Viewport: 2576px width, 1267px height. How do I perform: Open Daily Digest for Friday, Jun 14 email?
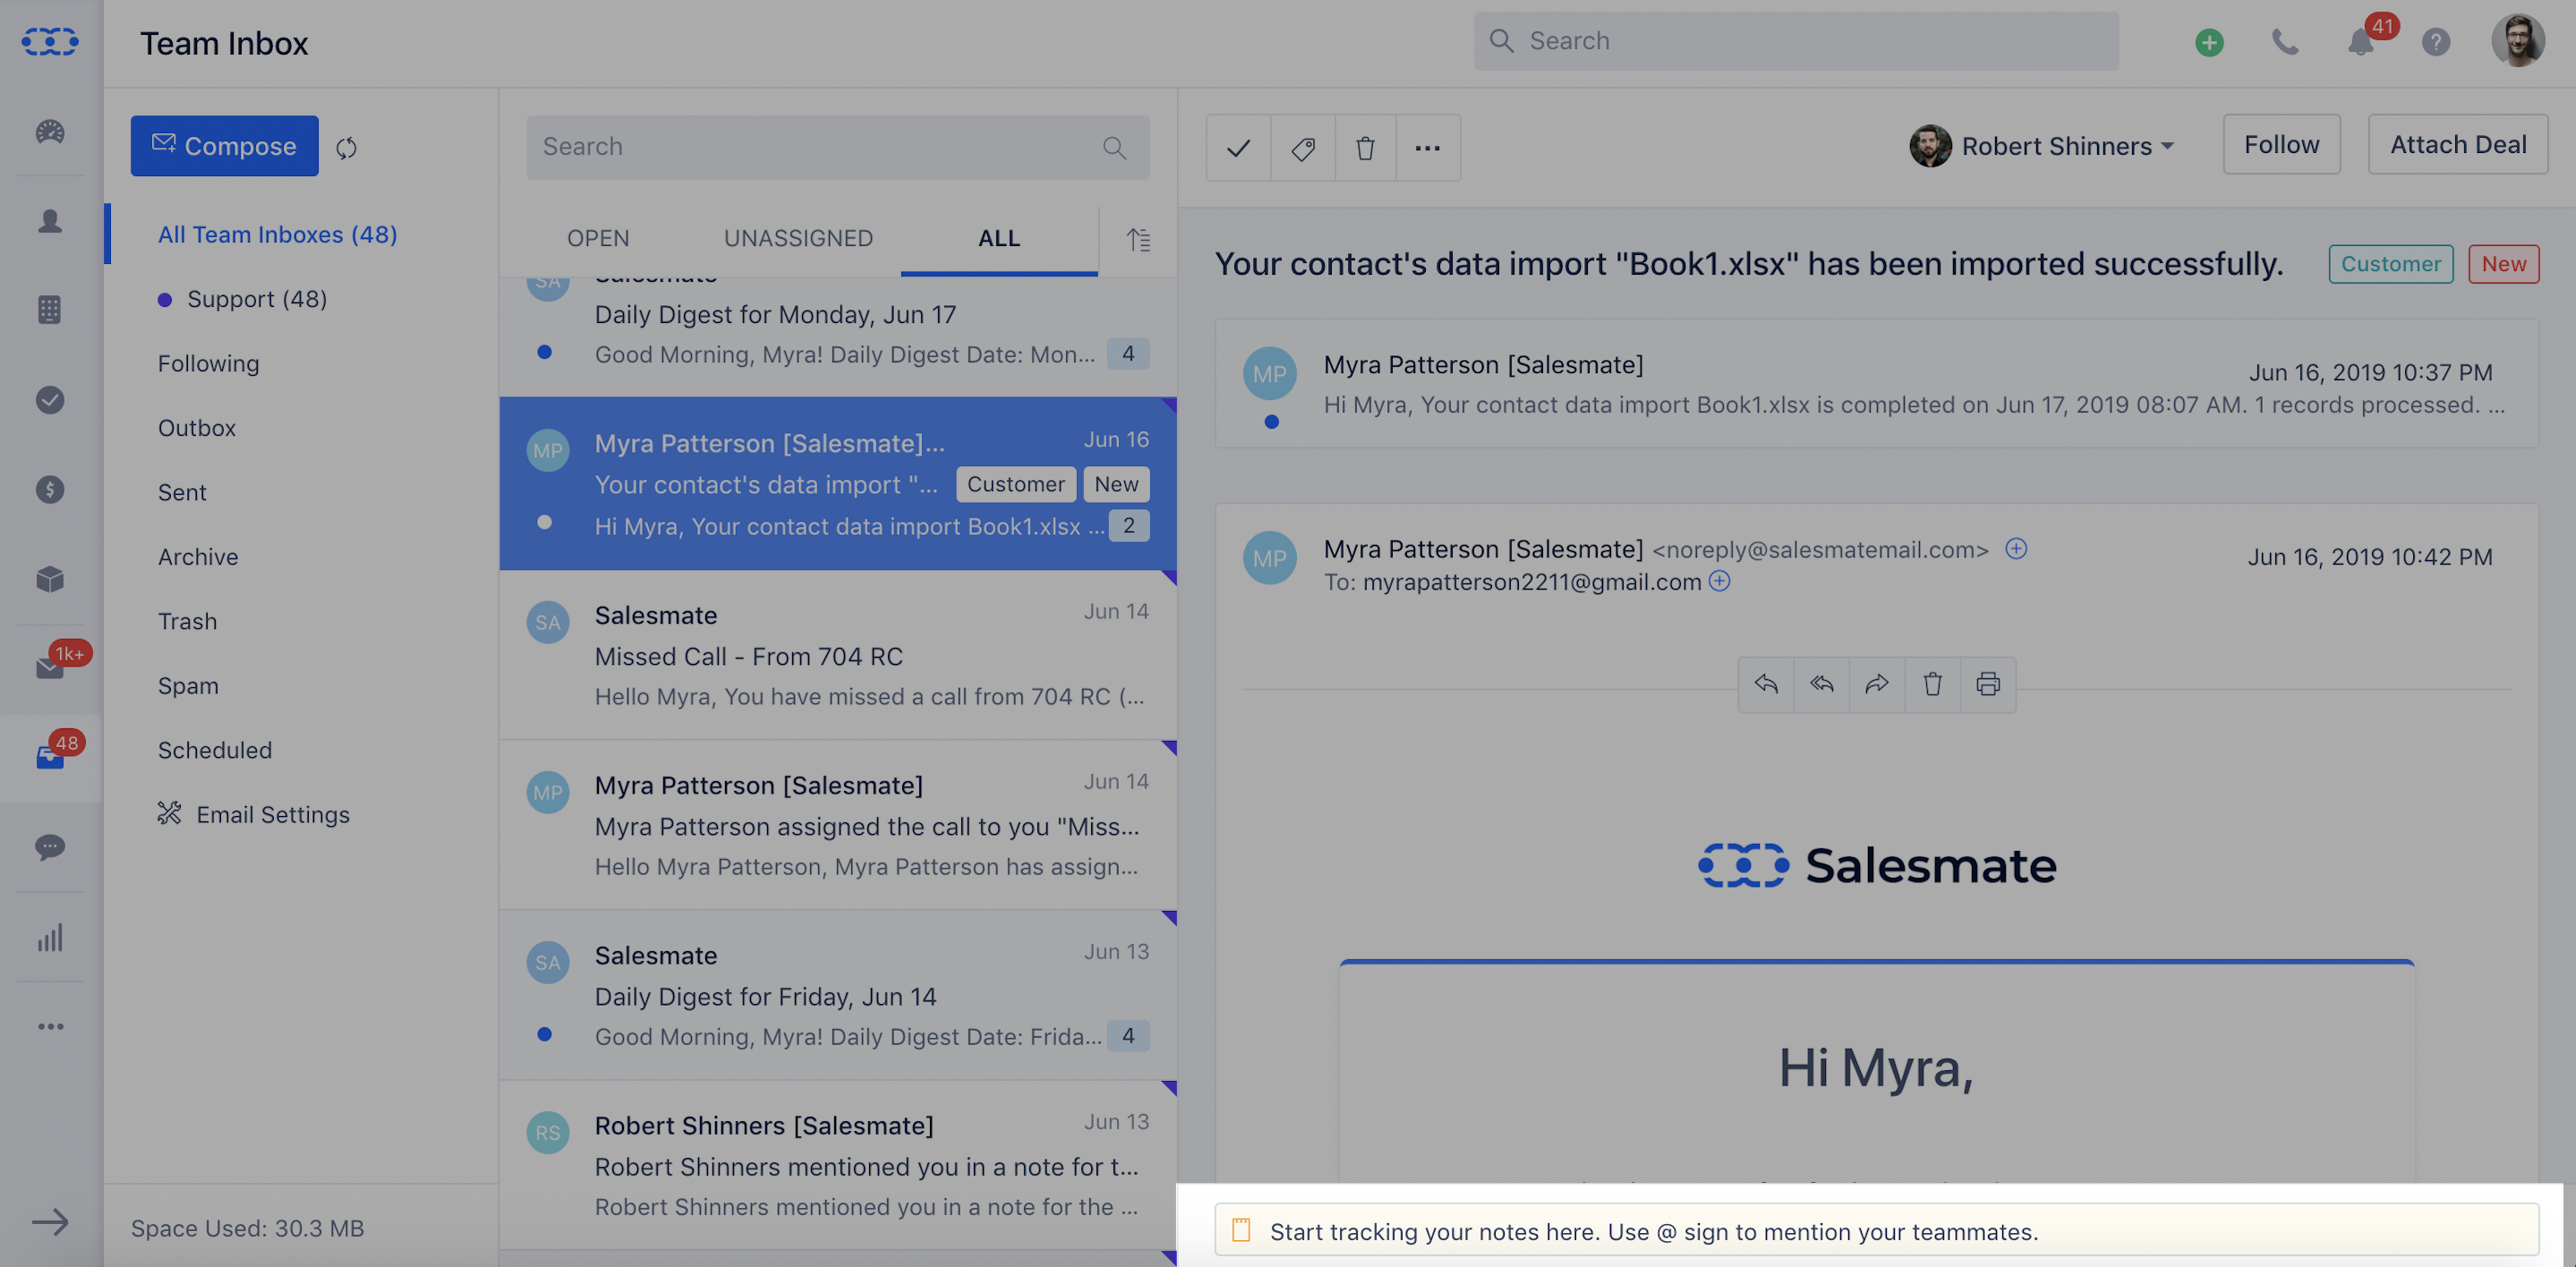(x=837, y=995)
